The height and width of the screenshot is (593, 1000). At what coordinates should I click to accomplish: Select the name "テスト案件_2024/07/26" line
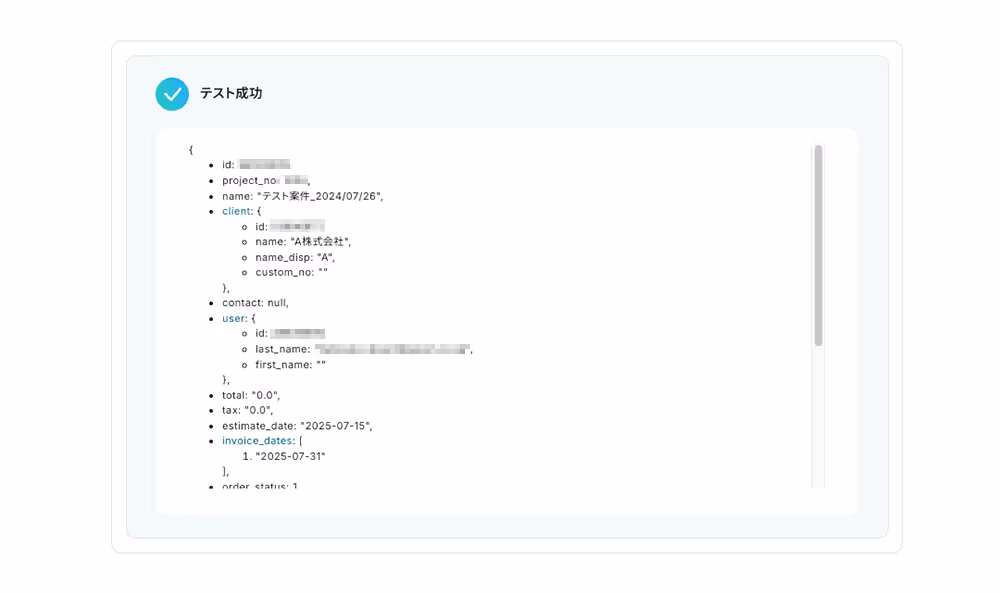point(302,196)
